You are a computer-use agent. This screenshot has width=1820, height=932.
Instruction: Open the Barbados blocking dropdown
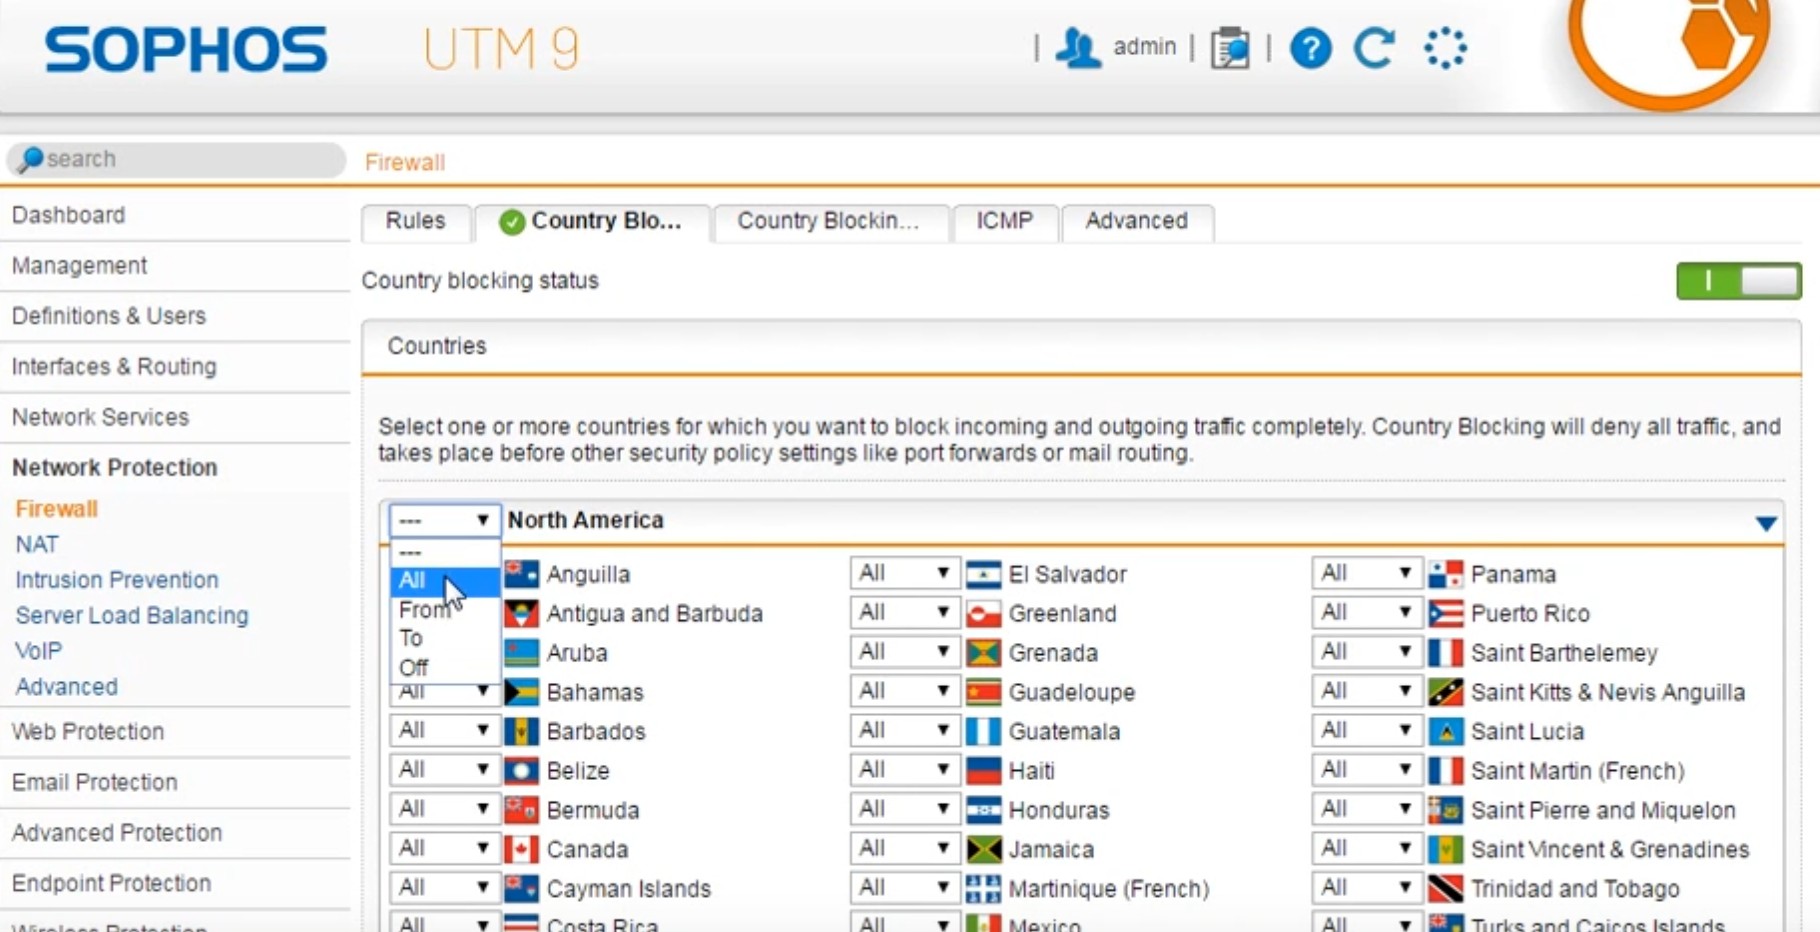(x=444, y=731)
